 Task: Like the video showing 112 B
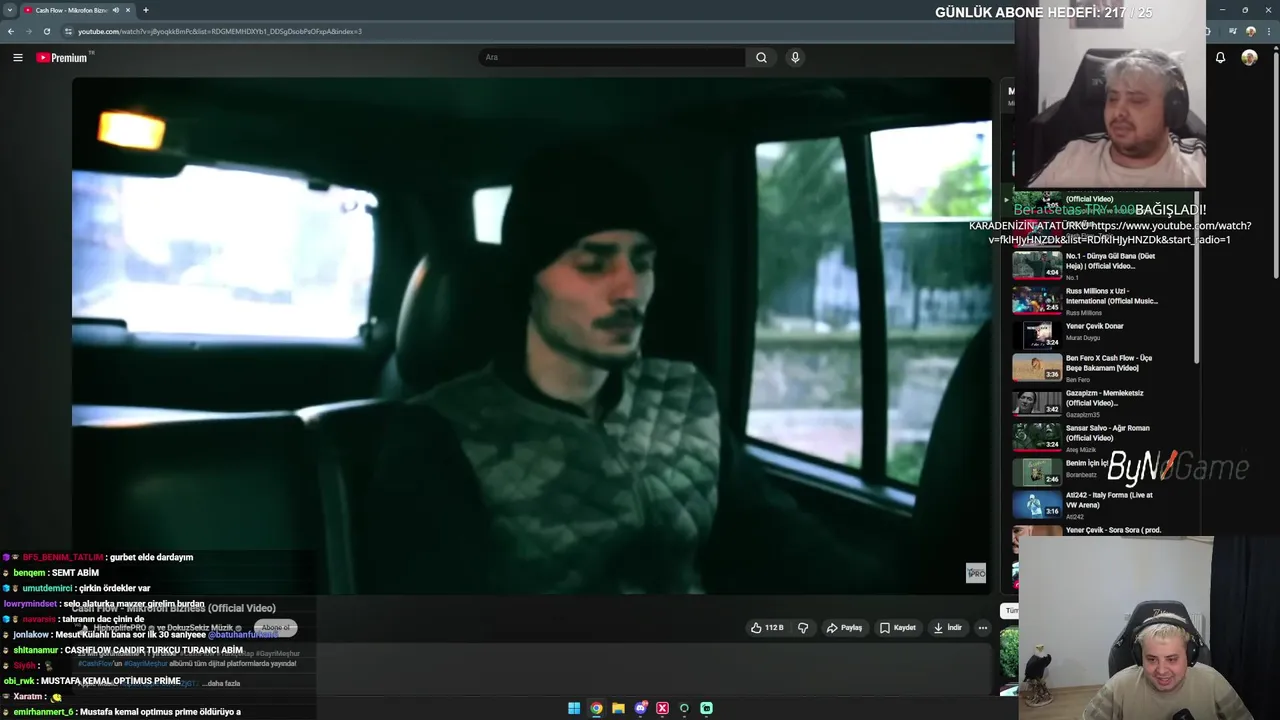[x=766, y=628]
